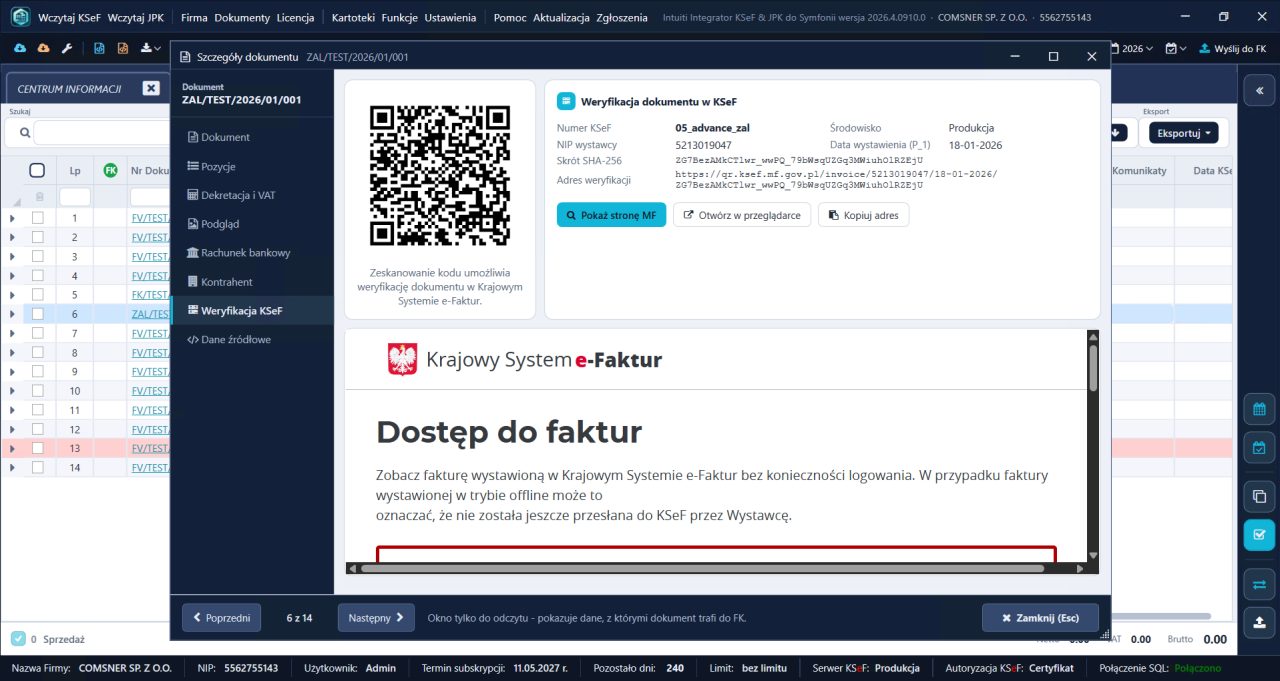The height and width of the screenshot is (681, 1280).
Task: Toggle the highlighted checkmark icon in right sidebar
Action: point(1259,534)
